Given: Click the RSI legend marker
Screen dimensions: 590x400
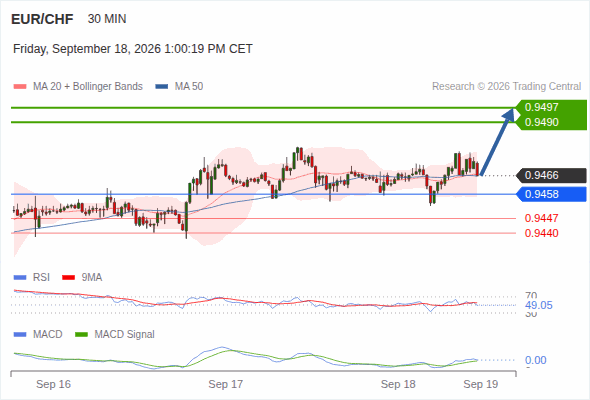Looking at the screenshot, I should point(20,278).
